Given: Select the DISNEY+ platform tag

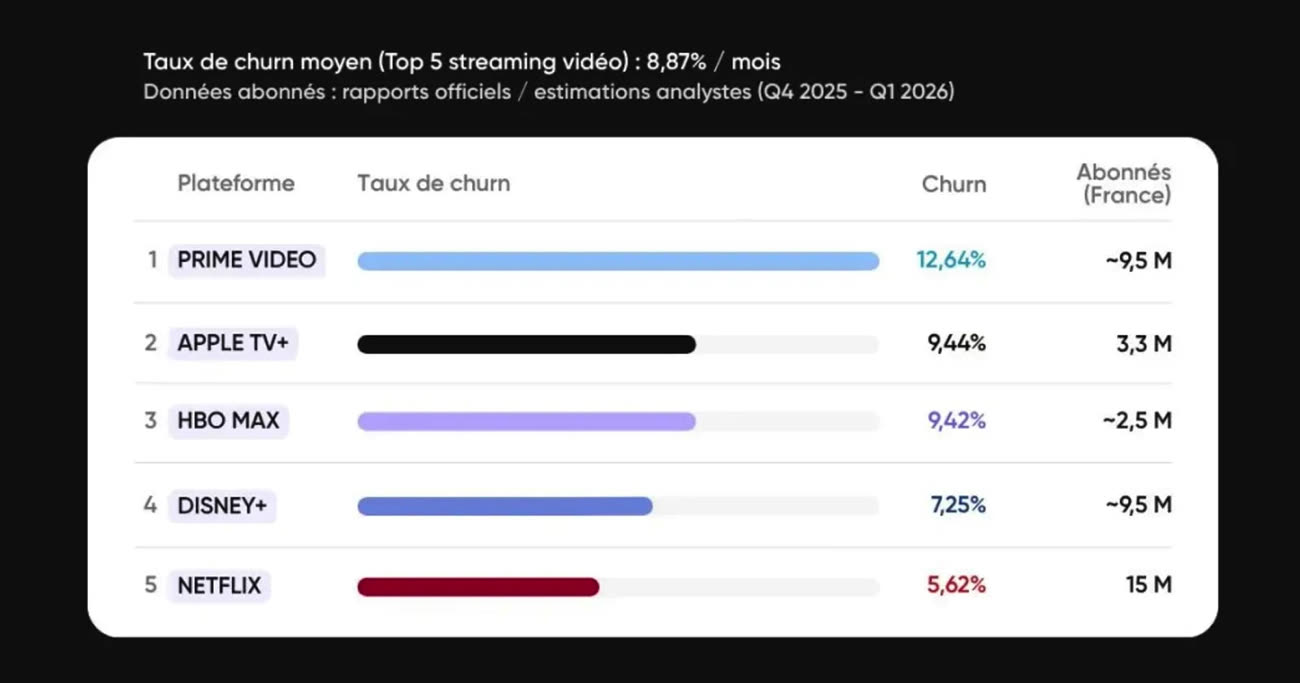Looking at the screenshot, I should point(222,506).
